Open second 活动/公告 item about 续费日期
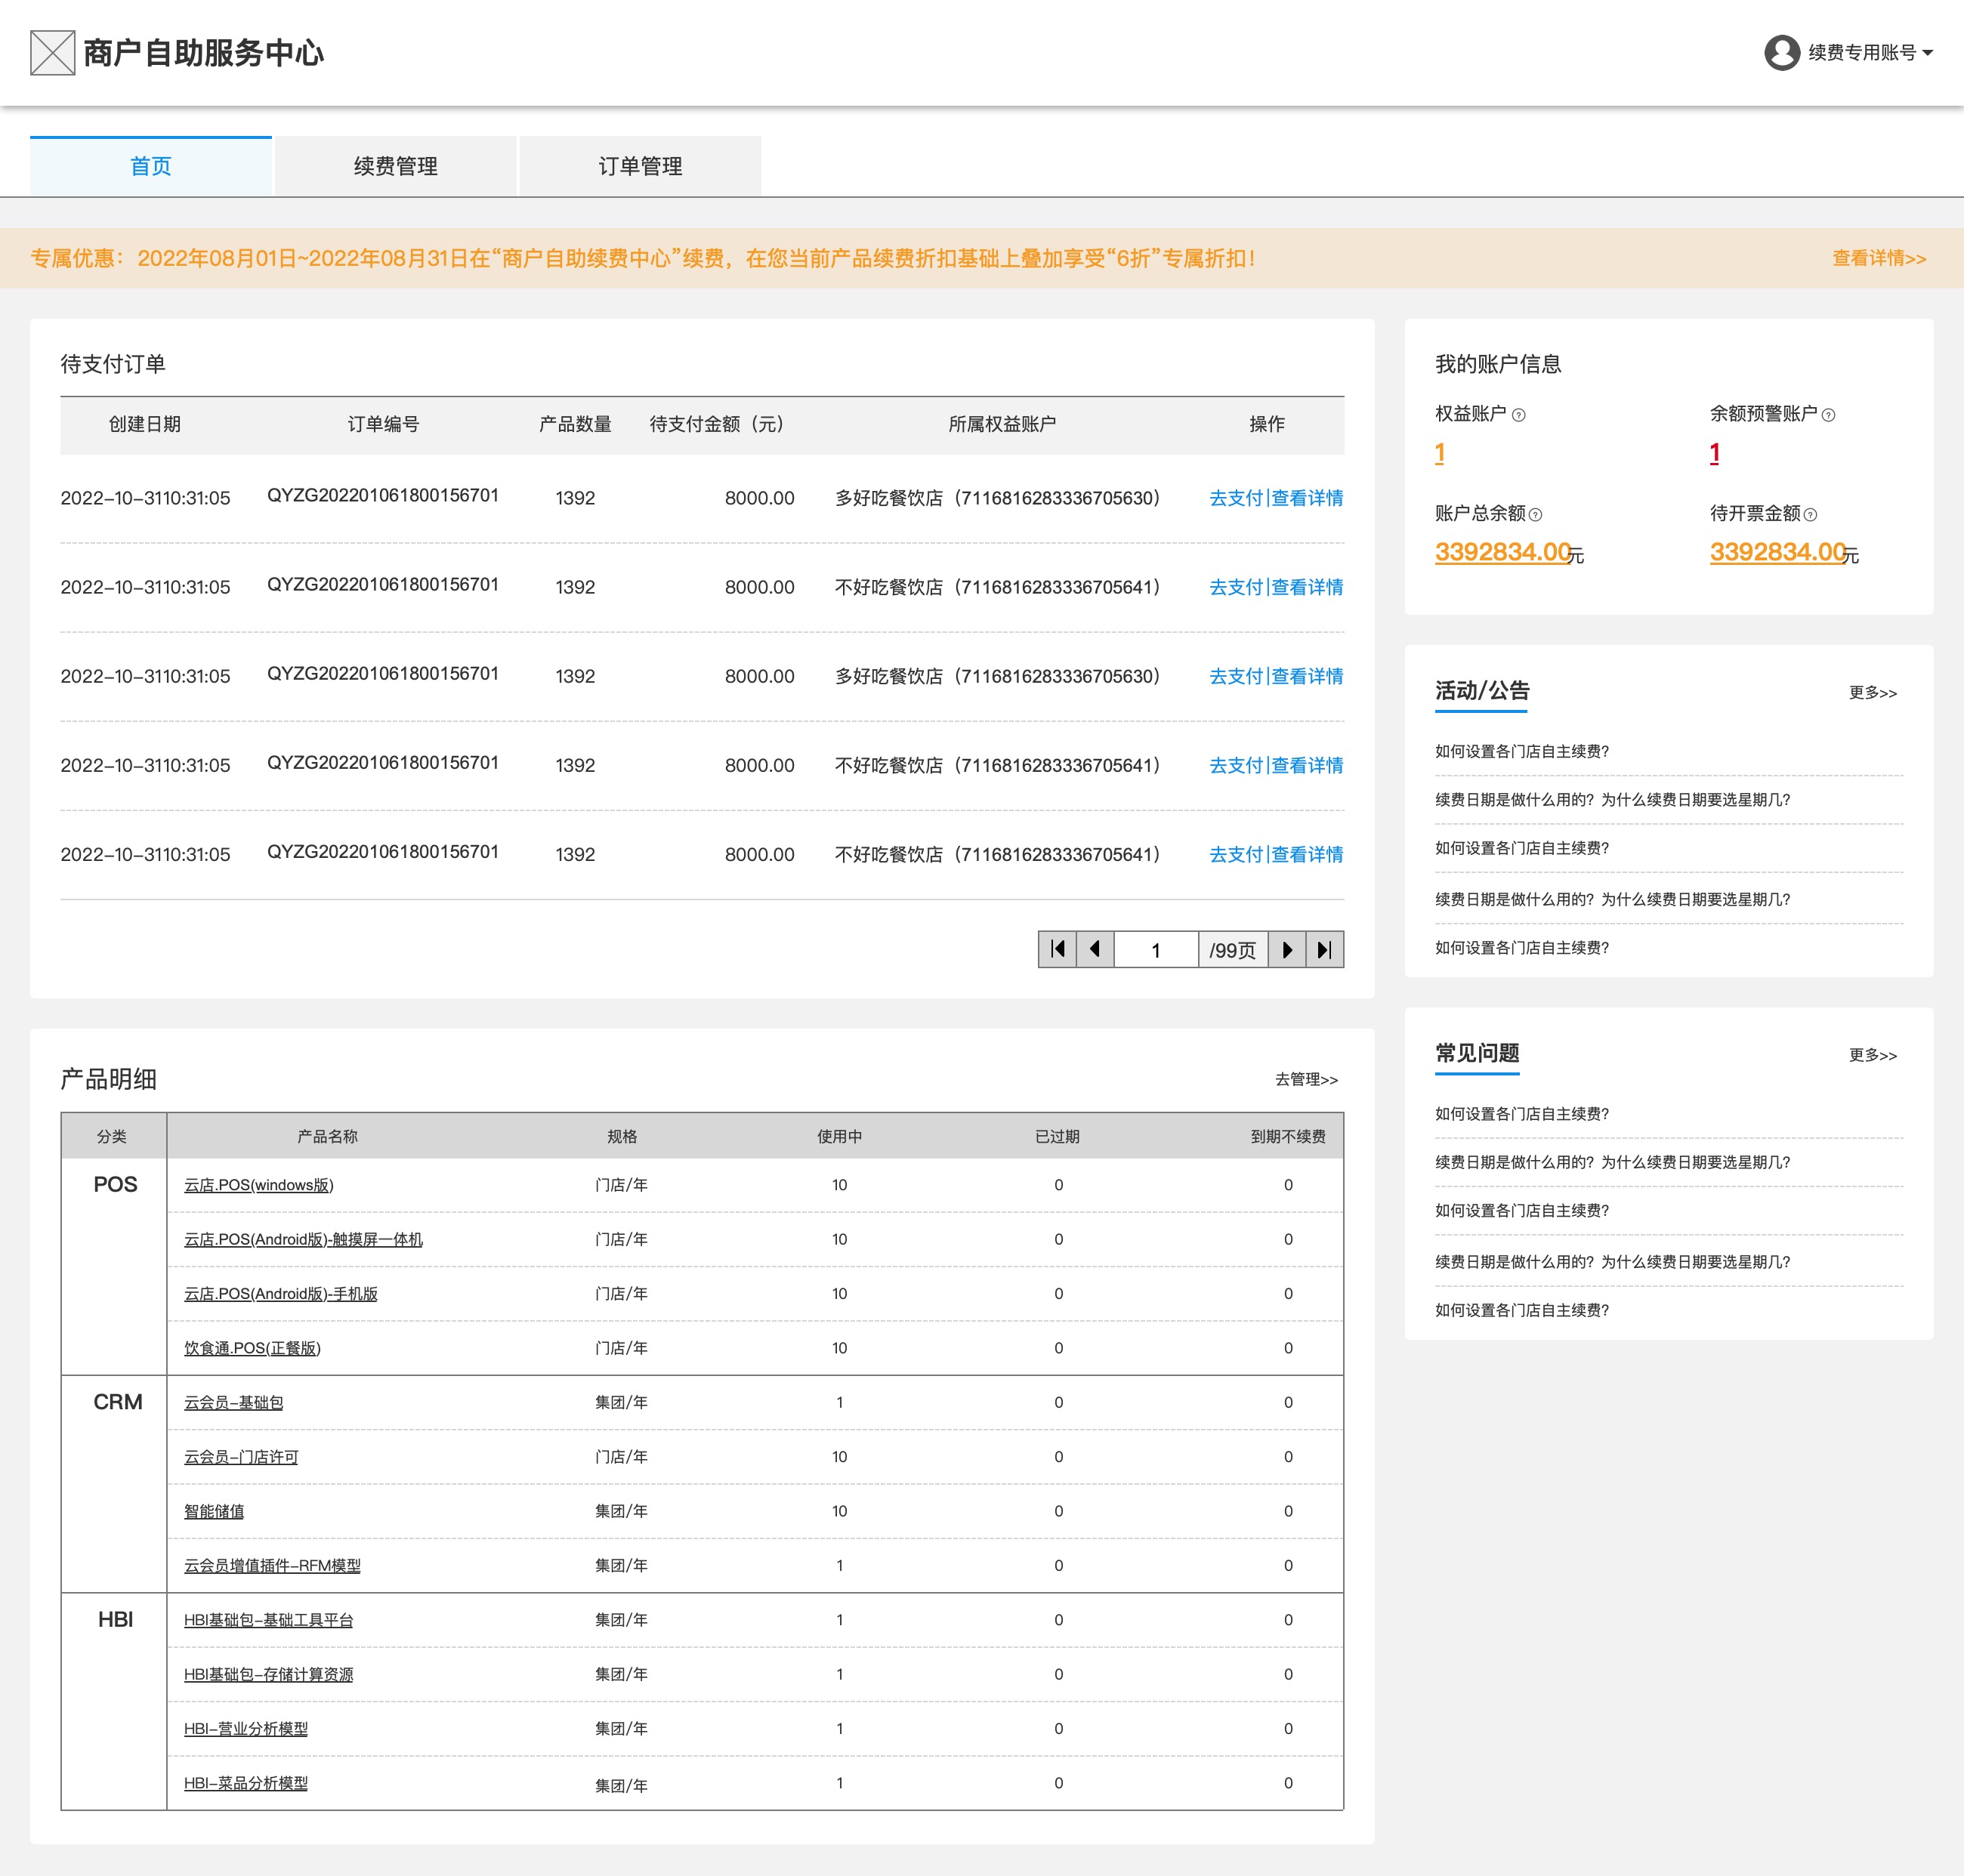This screenshot has width=1964, height=1876. point(1612,799)
